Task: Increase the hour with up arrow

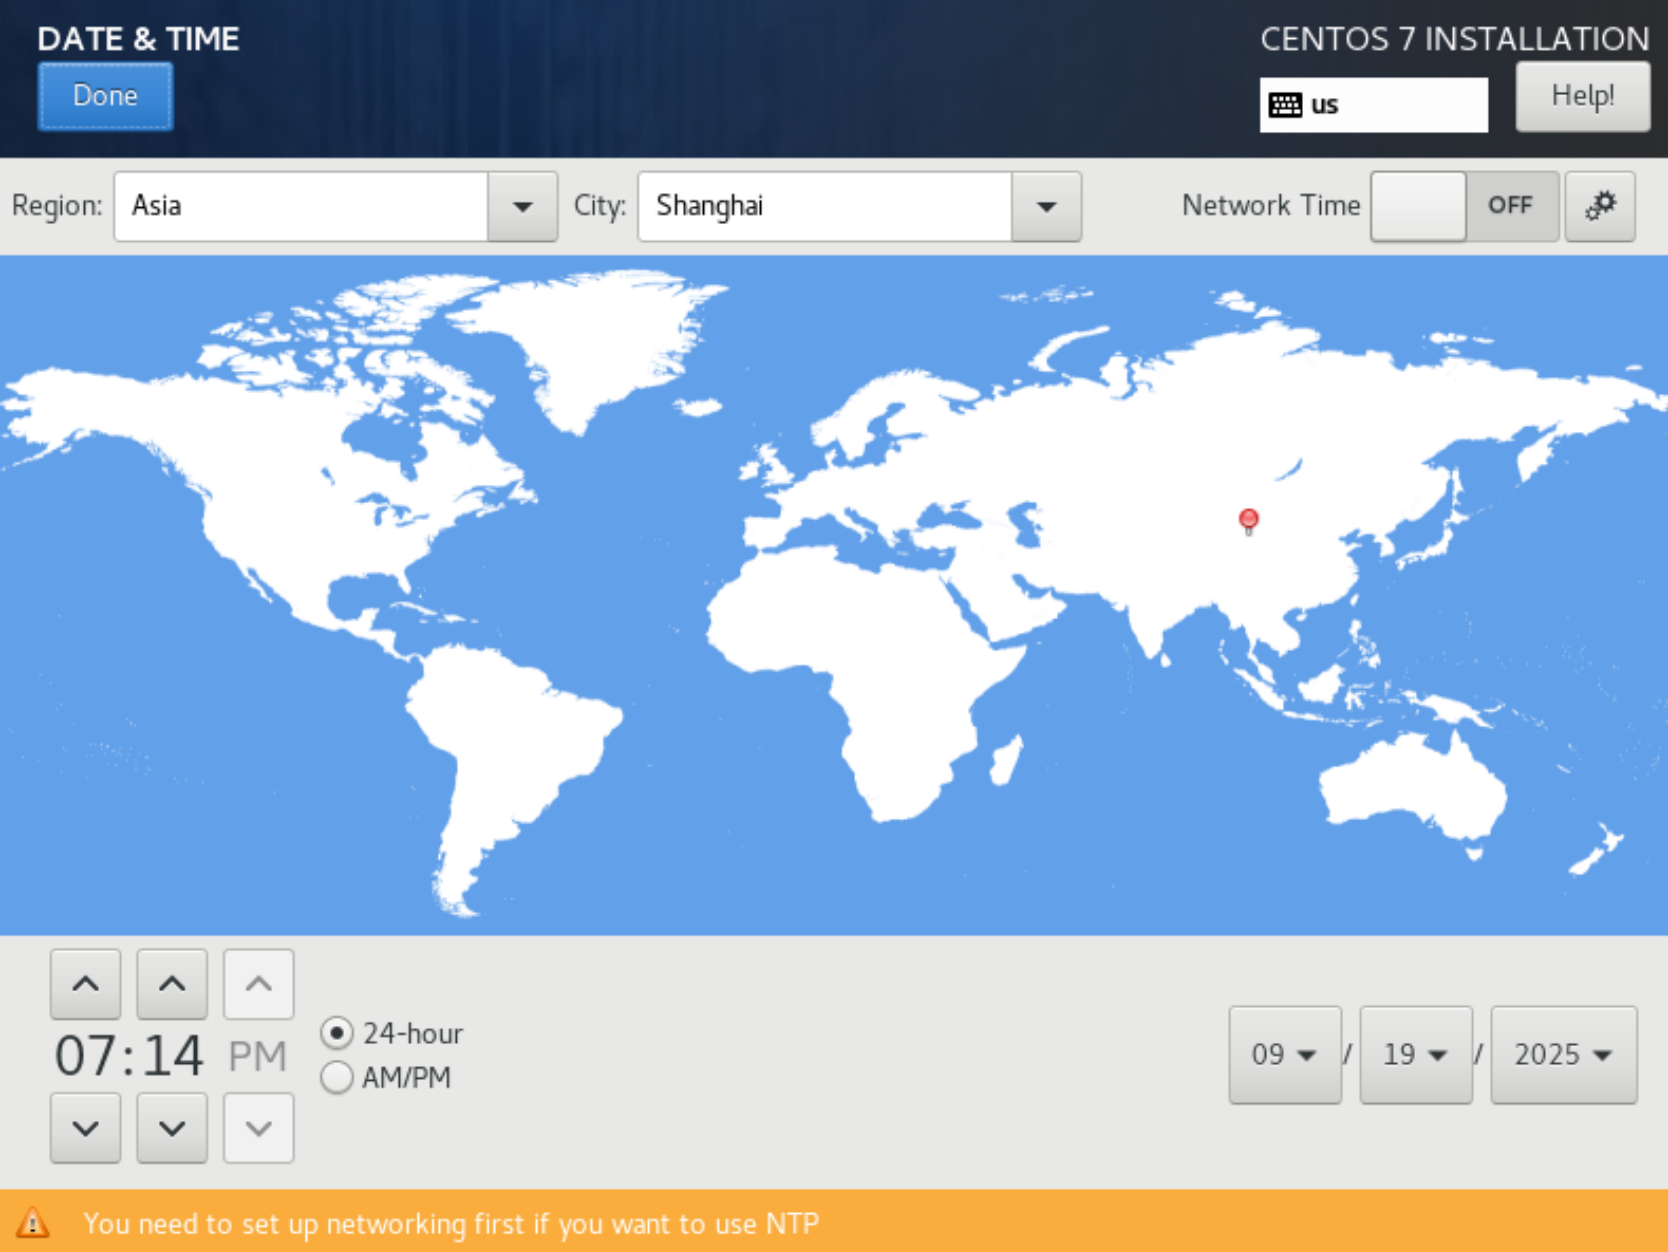Action: coord(86,984)
